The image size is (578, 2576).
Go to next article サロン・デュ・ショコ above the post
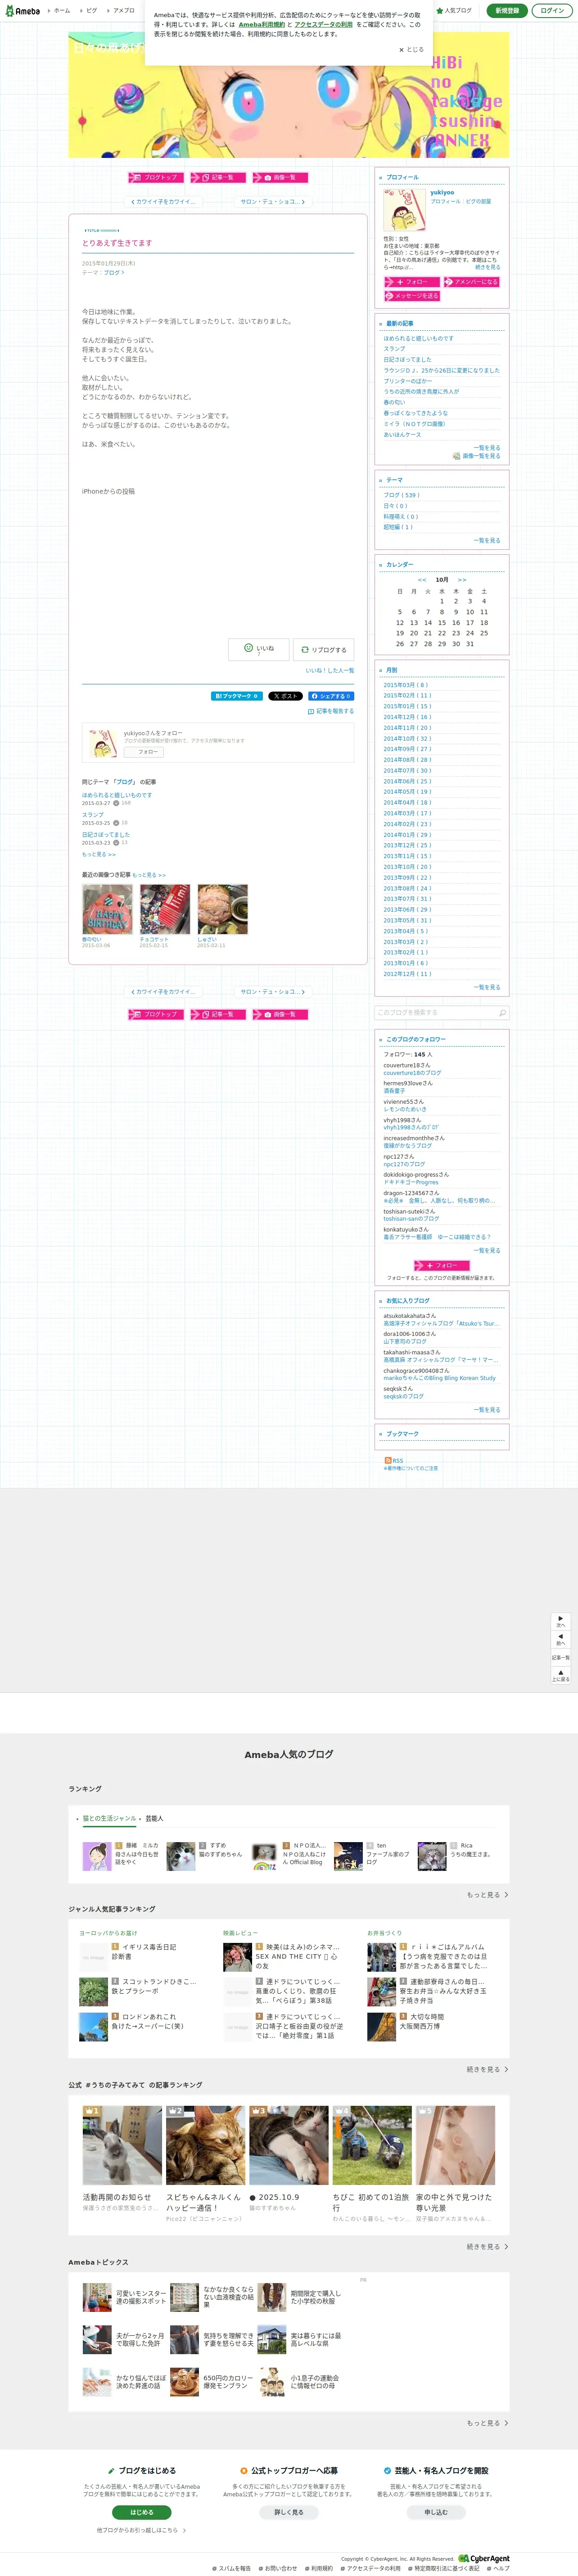click(273, 202)
